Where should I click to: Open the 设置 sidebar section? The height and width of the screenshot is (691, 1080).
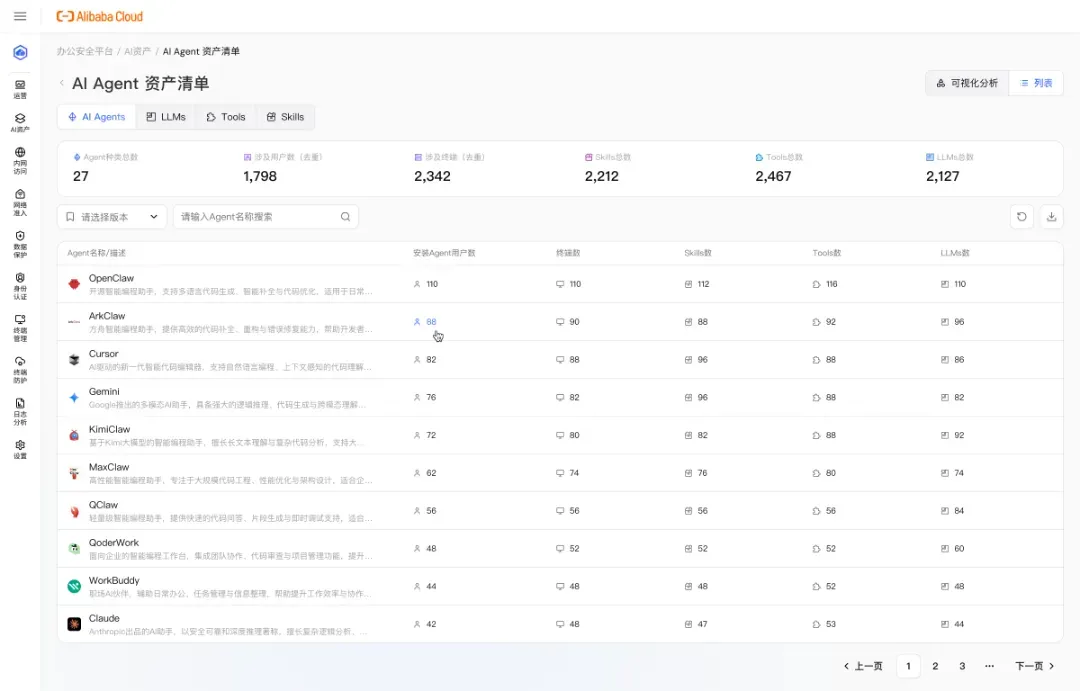[20, 449]
